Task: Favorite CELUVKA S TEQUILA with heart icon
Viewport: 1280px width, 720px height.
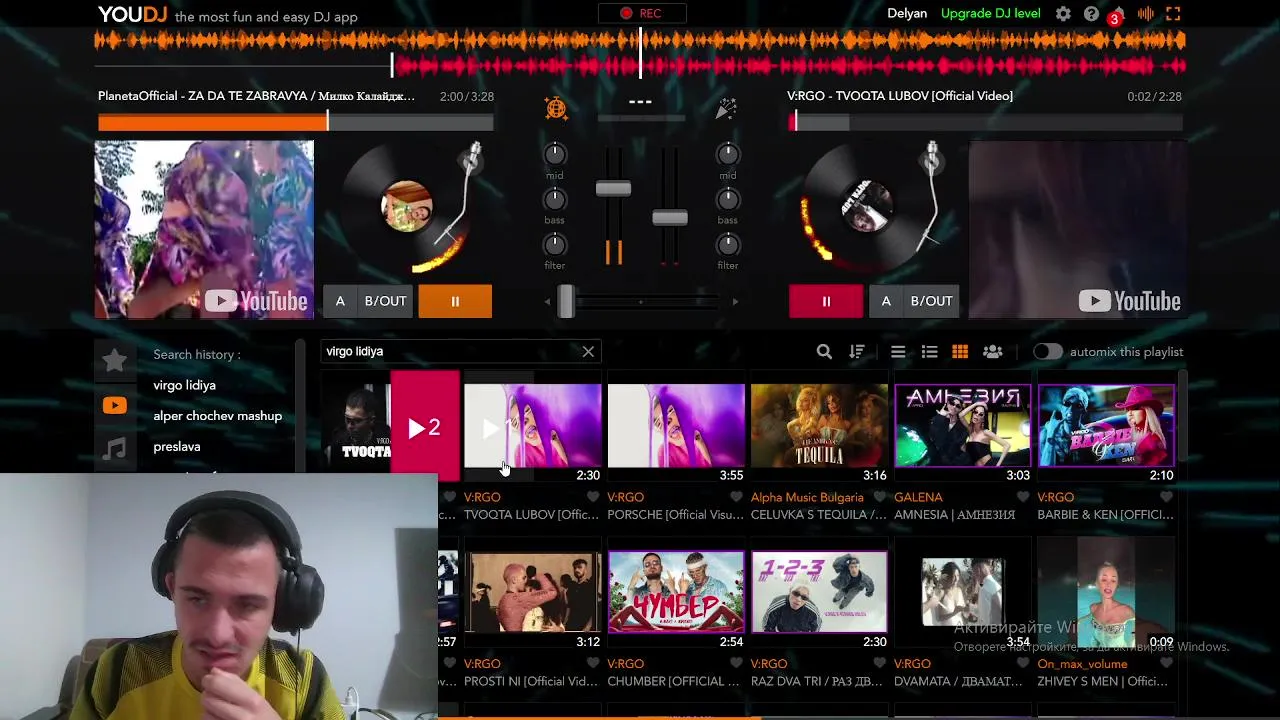Action: coord(880,497)
